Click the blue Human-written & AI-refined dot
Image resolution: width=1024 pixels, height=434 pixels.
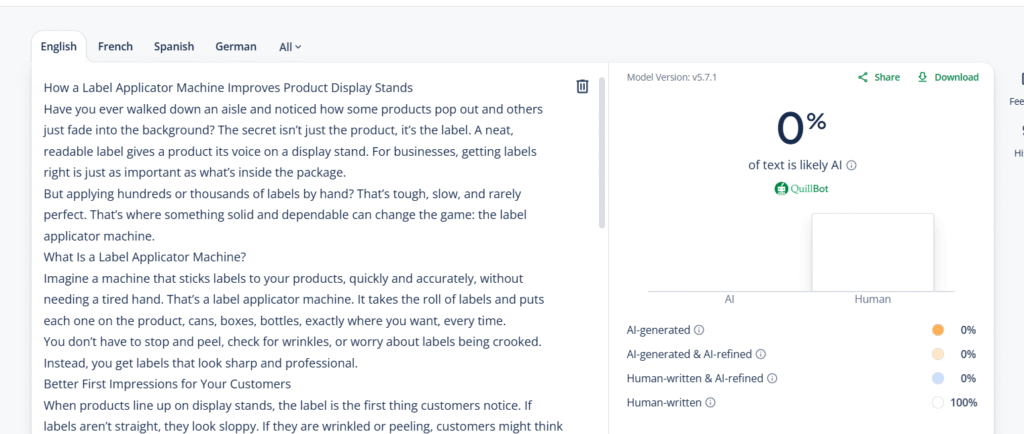[x=937, y=378]
